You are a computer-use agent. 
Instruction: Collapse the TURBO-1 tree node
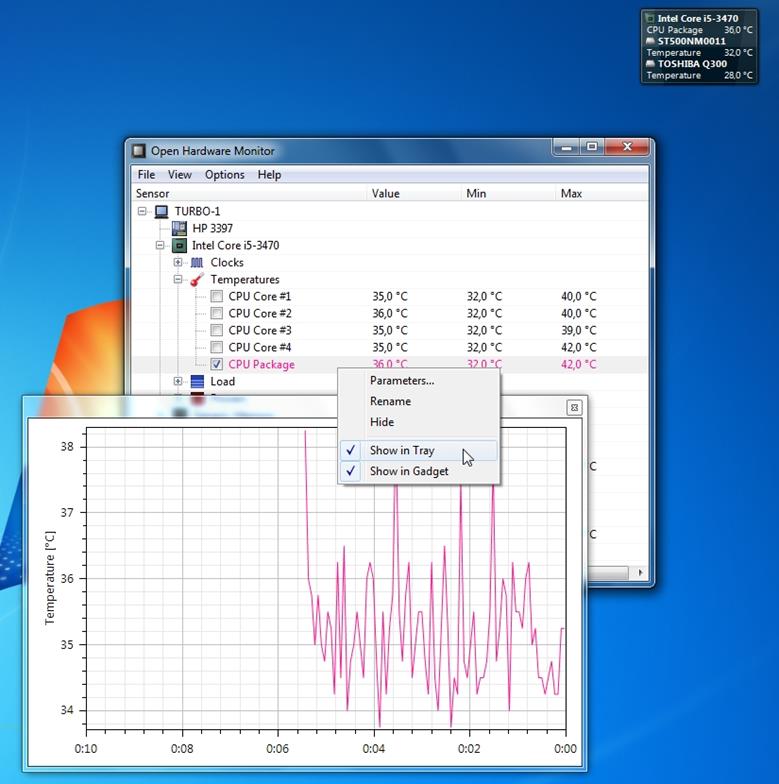coord(142,212)
